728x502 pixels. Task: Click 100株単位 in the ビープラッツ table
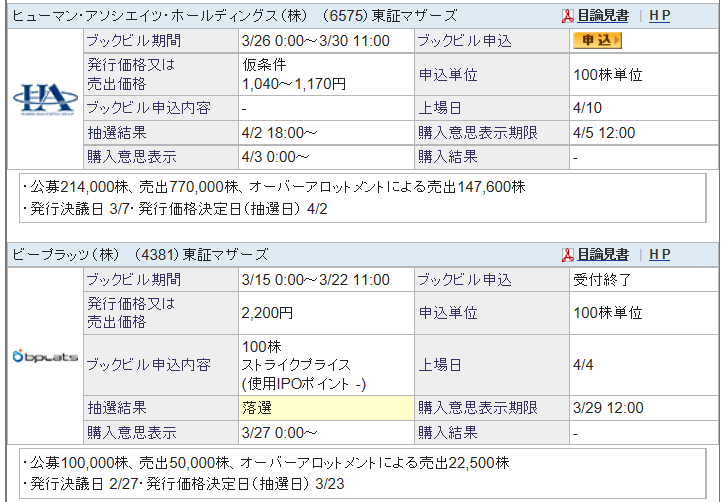pos(607,313)
